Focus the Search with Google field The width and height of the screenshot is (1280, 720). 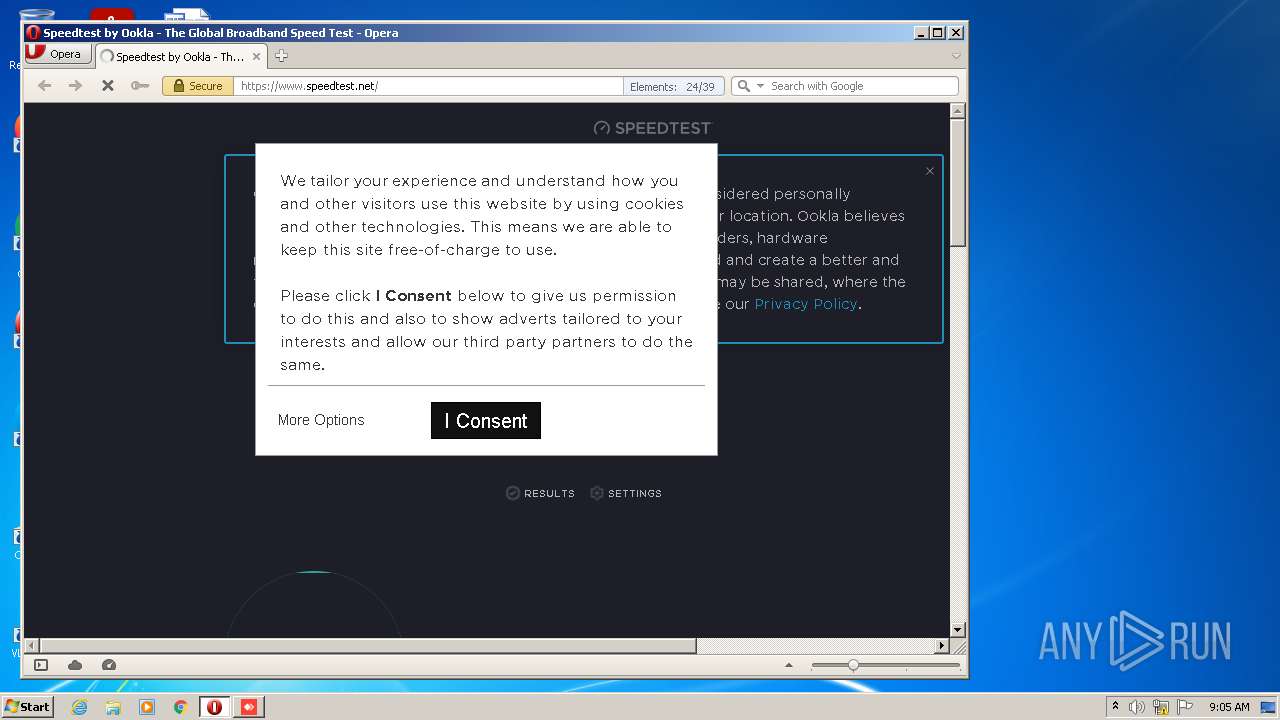click(861, 86)
